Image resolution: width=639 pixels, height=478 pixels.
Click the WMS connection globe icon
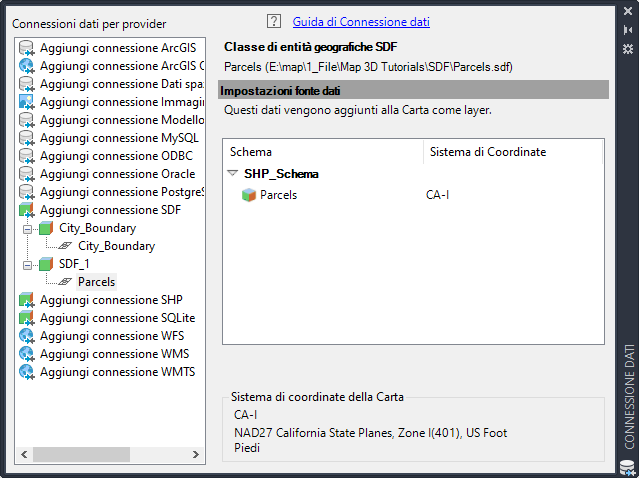(x=27, y=354)
